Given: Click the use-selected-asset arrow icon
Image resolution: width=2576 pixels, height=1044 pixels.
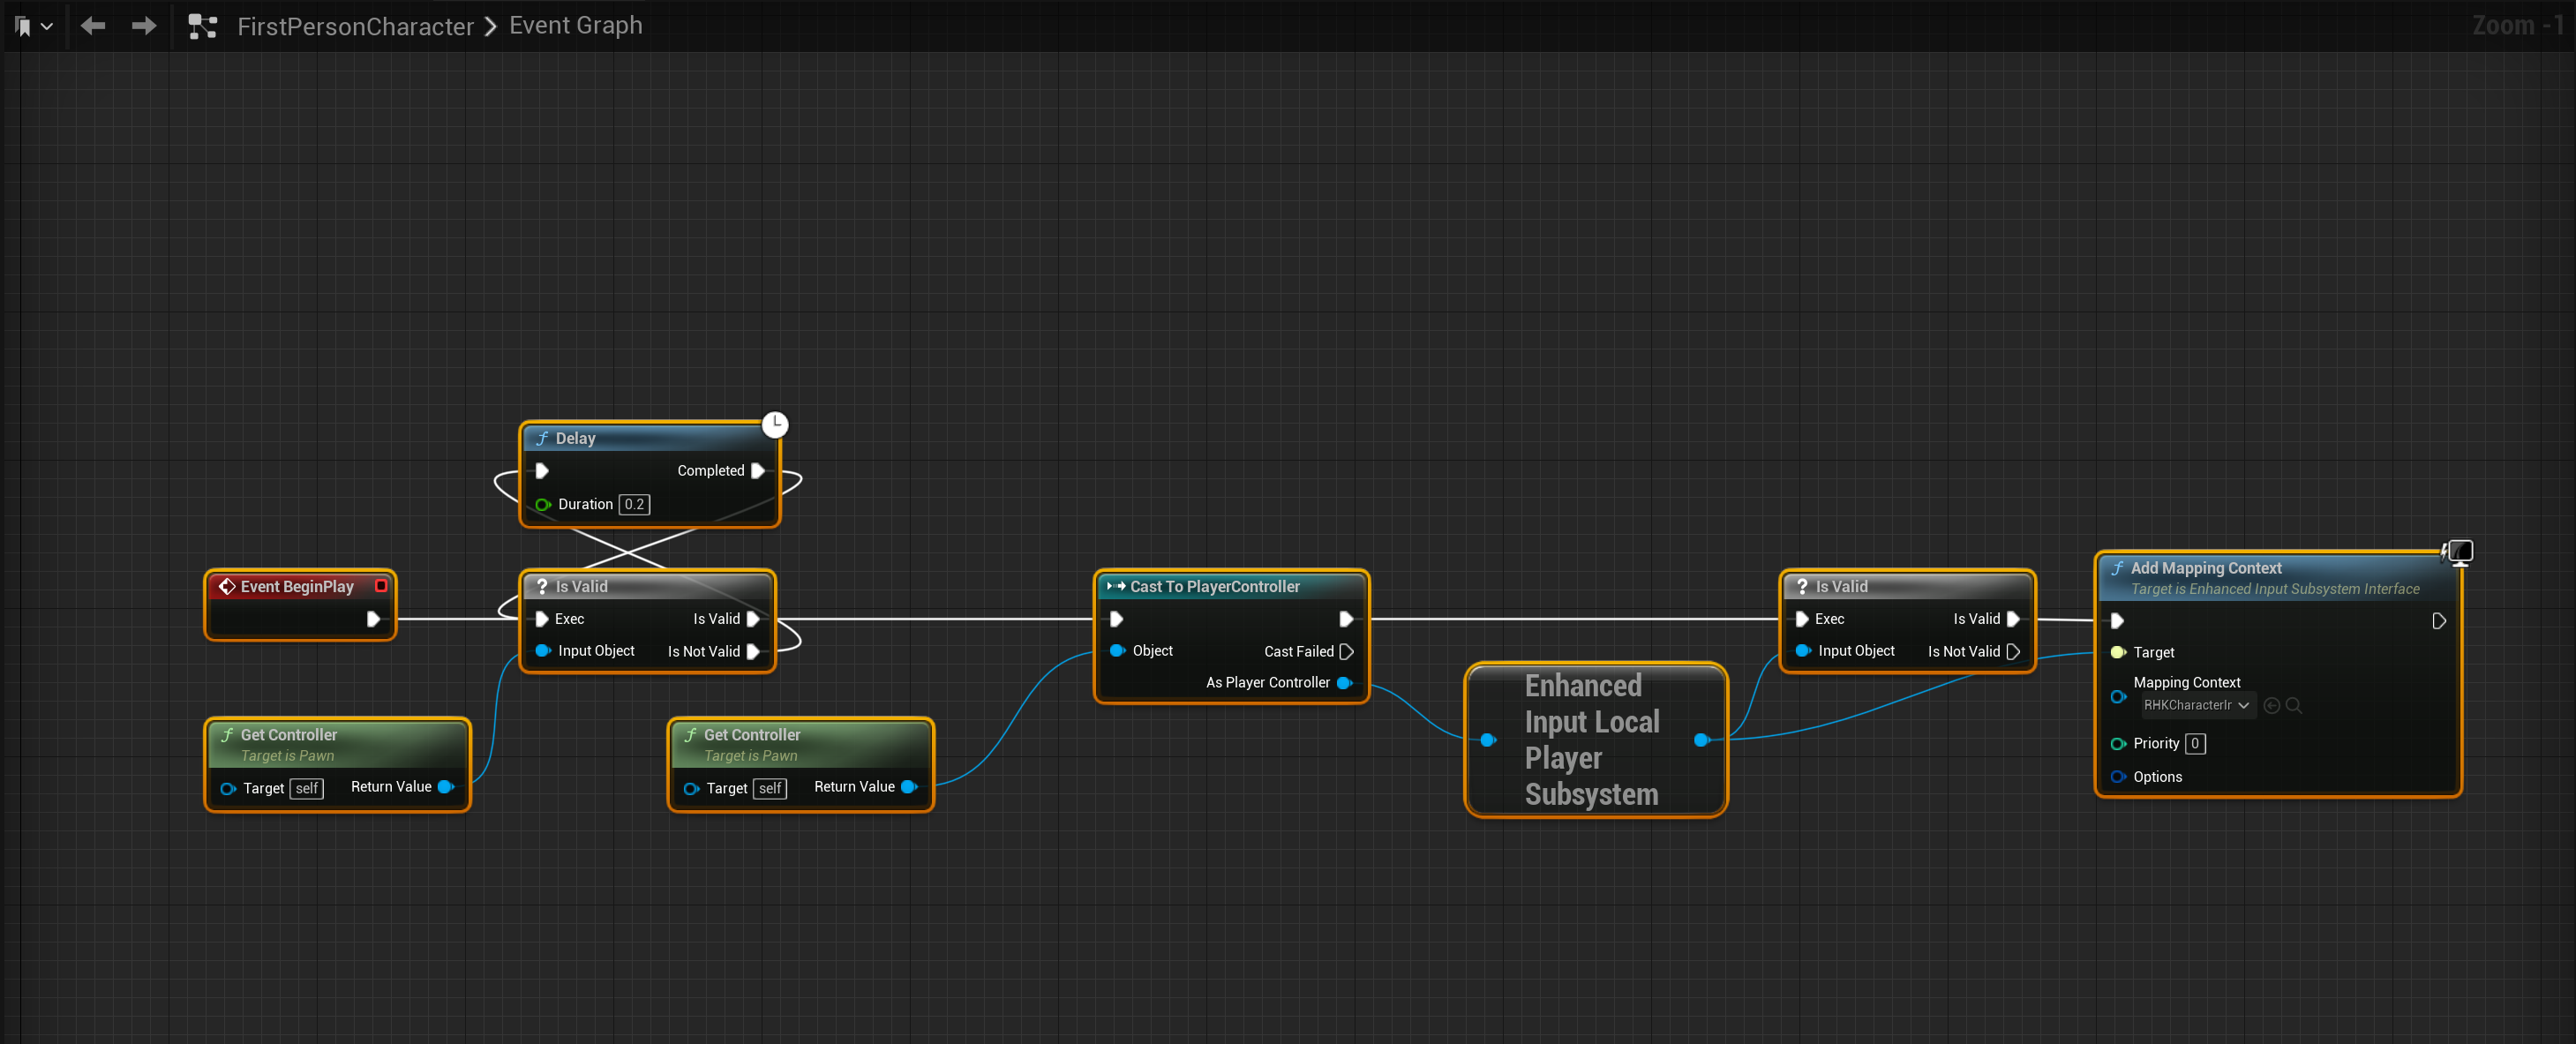Looking at the screenshot, I should 2271,705.
